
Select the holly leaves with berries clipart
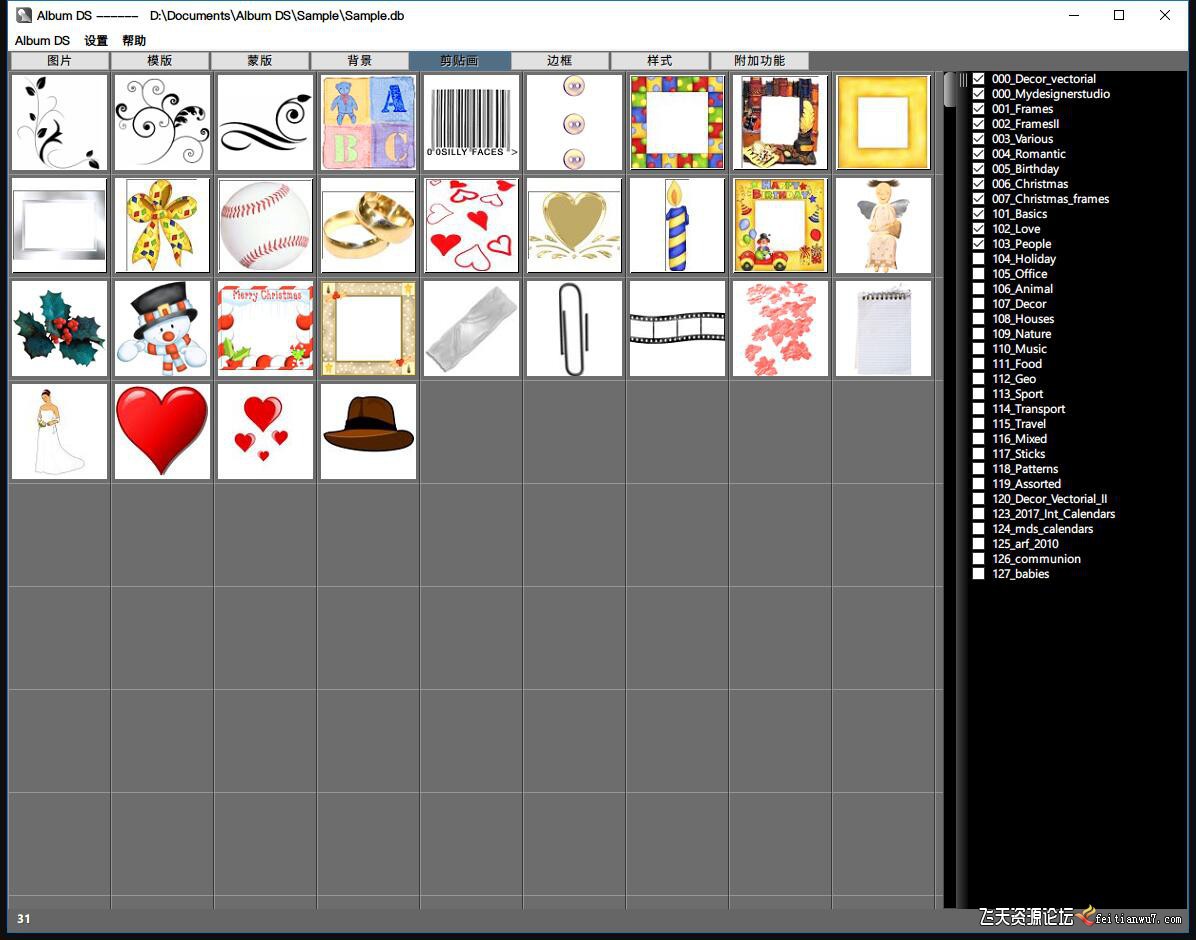pos(59,328)
